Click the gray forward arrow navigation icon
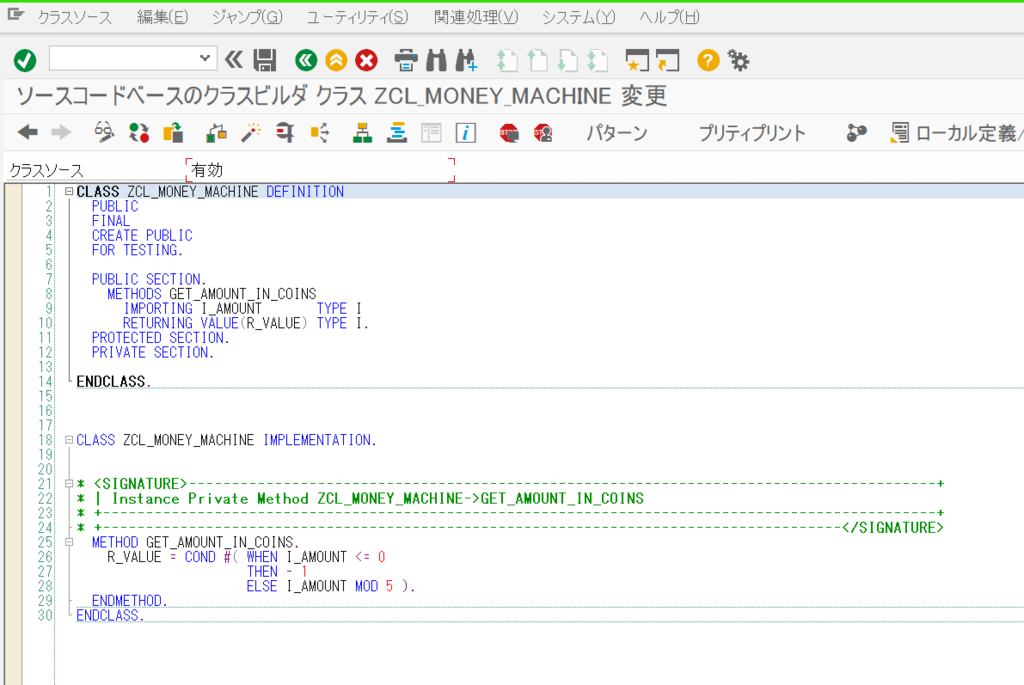Image resolution: width=1024 pixels, height=685 pixels. tap(61, 133)
